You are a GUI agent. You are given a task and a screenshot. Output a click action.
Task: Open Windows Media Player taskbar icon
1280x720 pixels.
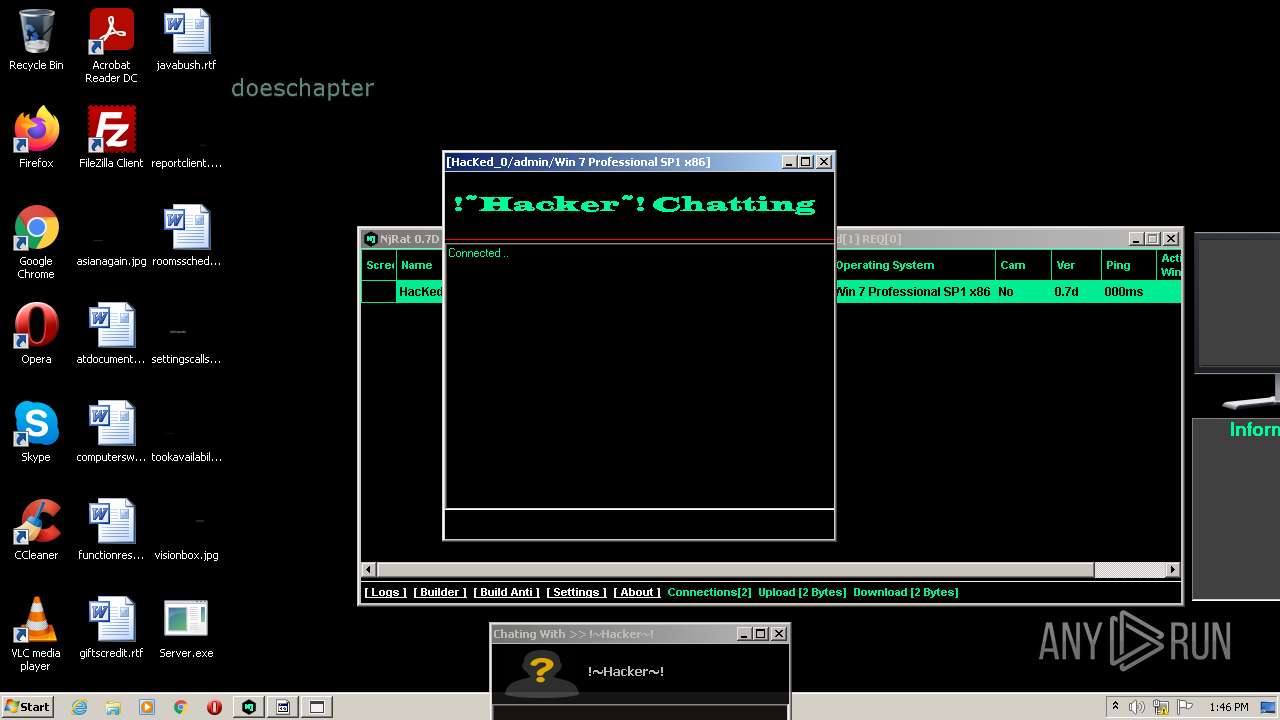click(147, 707)
